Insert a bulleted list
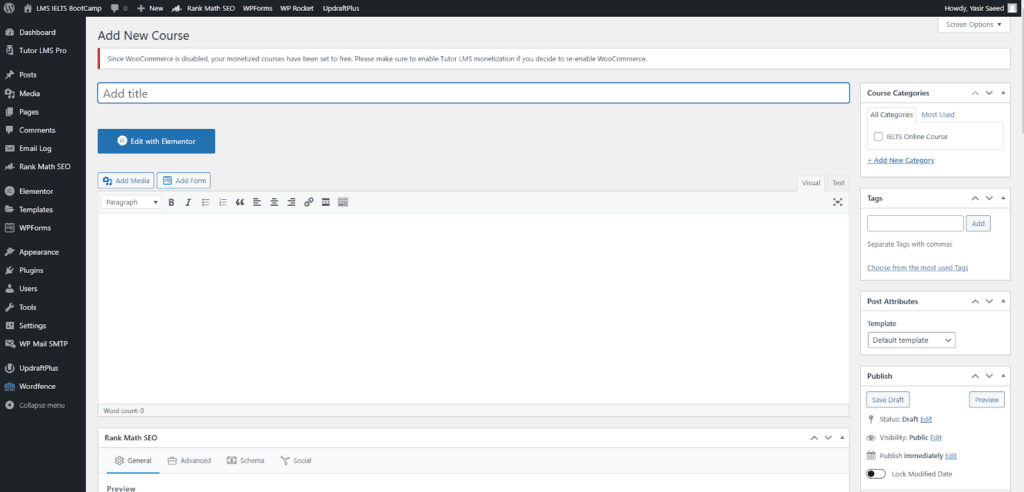Viewport: 1024px width, 492px height. tap(206, 203)
